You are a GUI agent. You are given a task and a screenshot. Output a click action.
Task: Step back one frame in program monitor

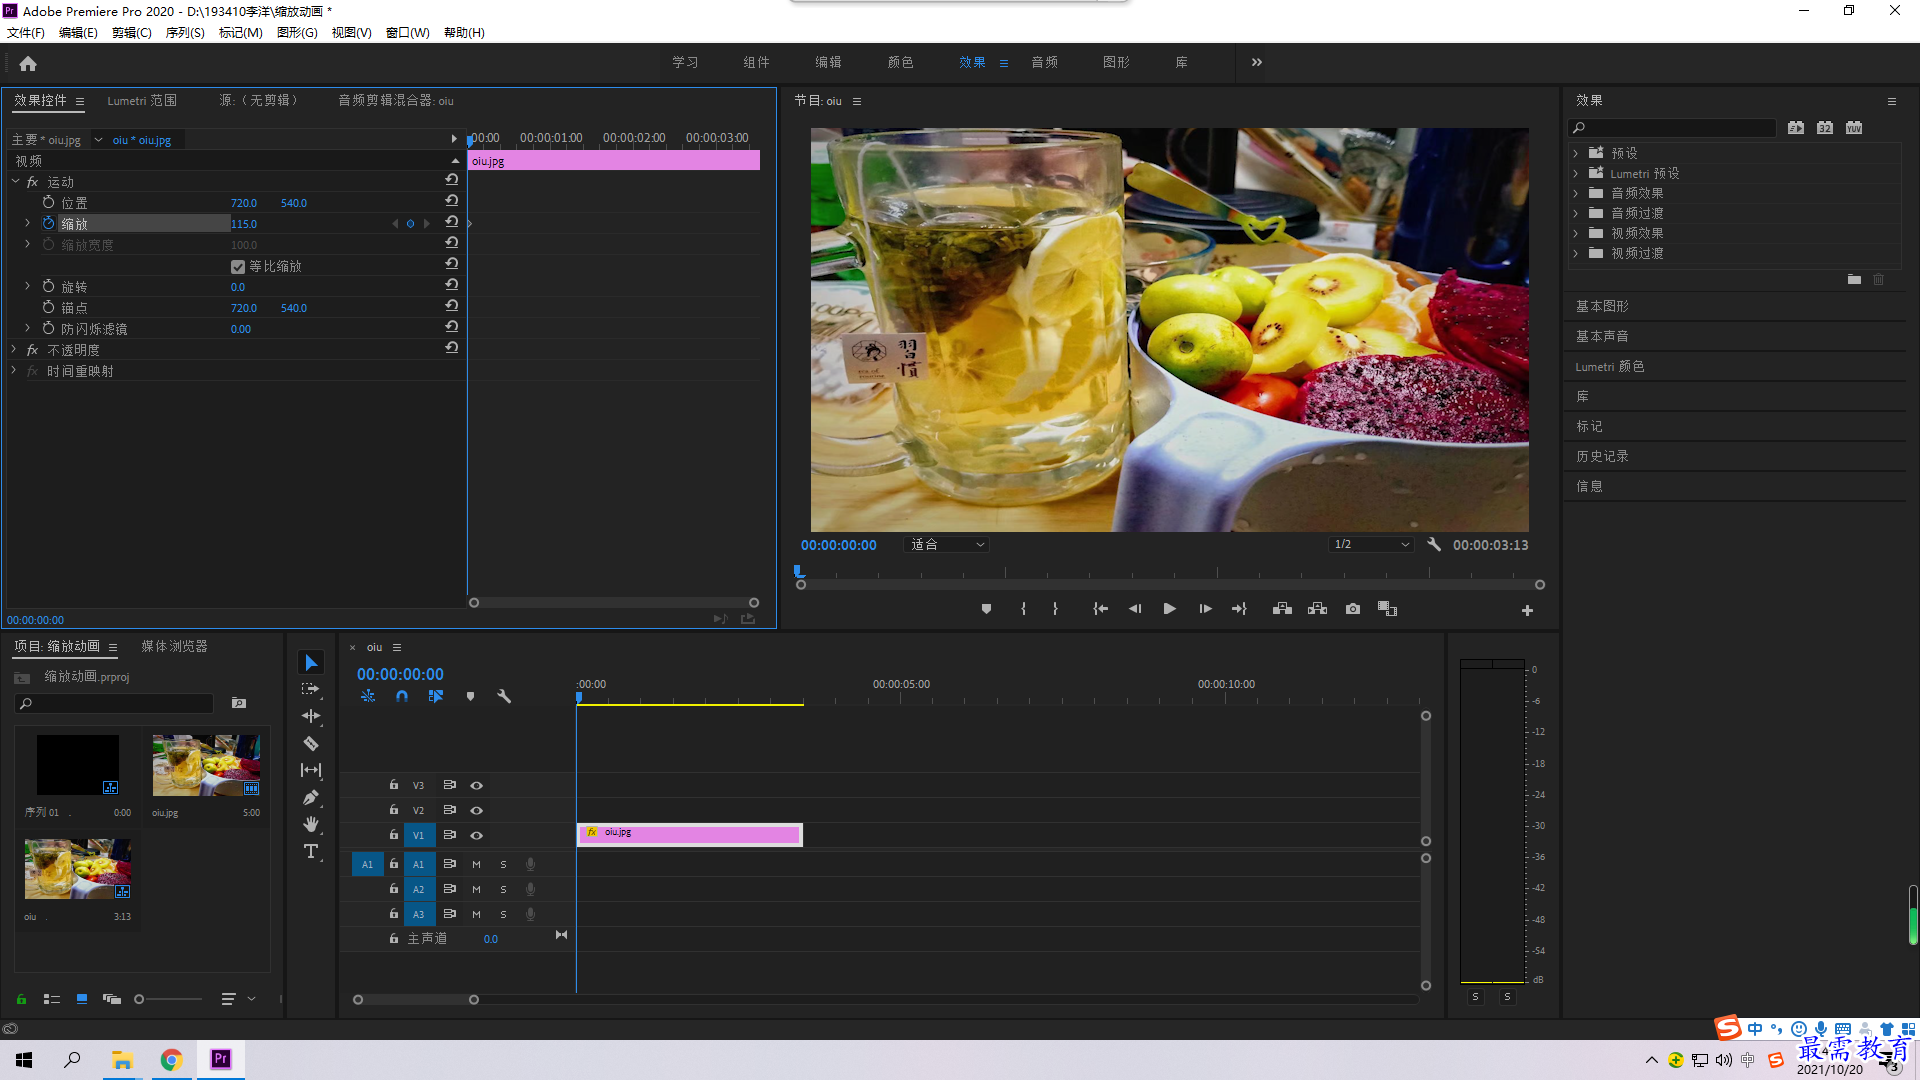pyautogui.click(x=1135, y=609)
